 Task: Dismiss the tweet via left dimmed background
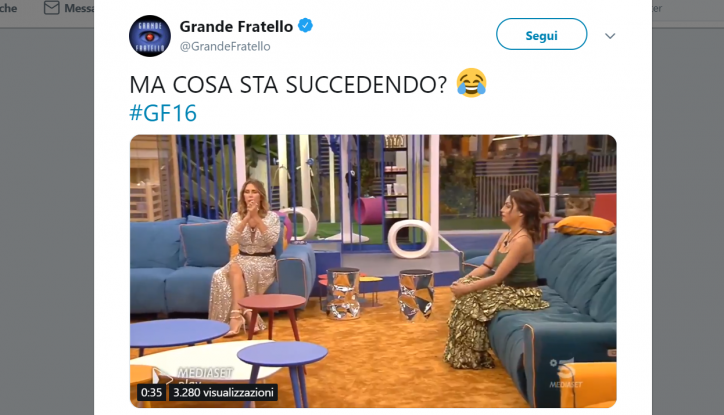(47, 222)
